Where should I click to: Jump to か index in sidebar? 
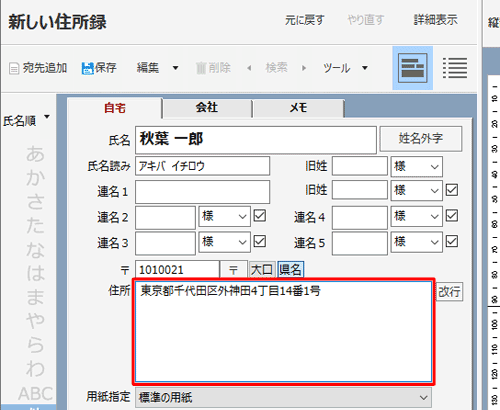(35, 177)
